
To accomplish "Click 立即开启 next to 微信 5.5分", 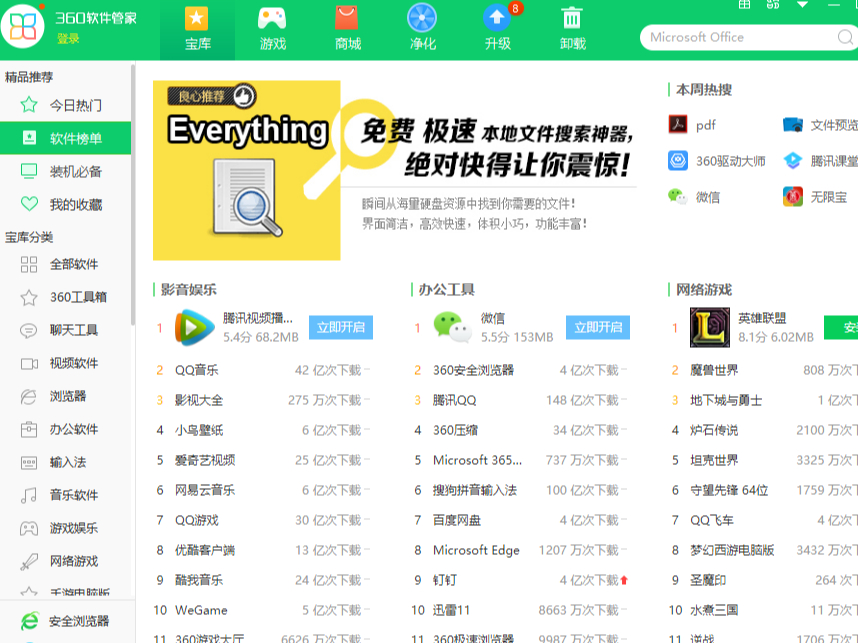I will (x=598, y=327).
